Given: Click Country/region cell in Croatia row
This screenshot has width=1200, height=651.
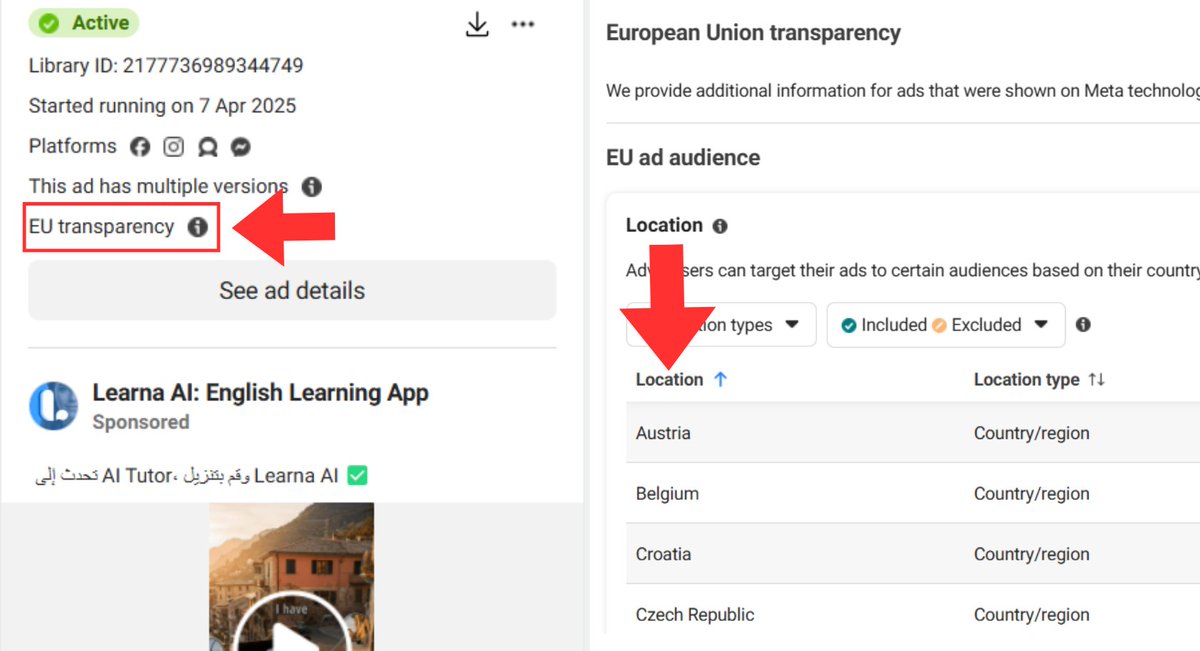Looking at the screenshot, I should (1032, 554).
